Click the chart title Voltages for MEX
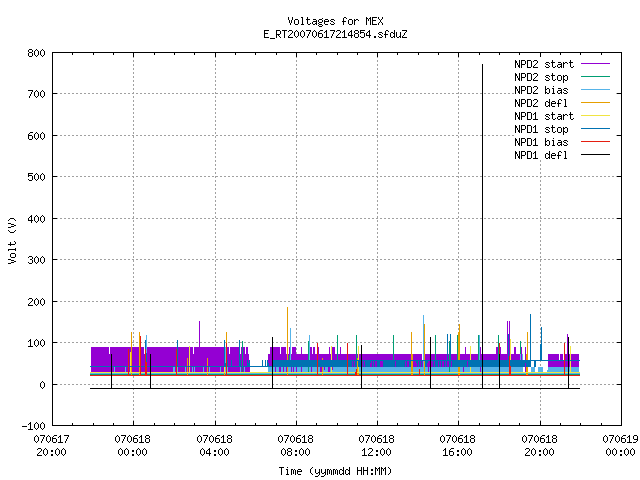 (x=335, y=21)
